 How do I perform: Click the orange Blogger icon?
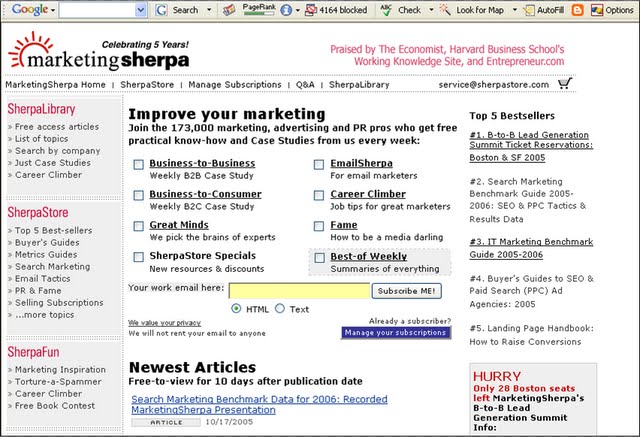pos(577,10)
